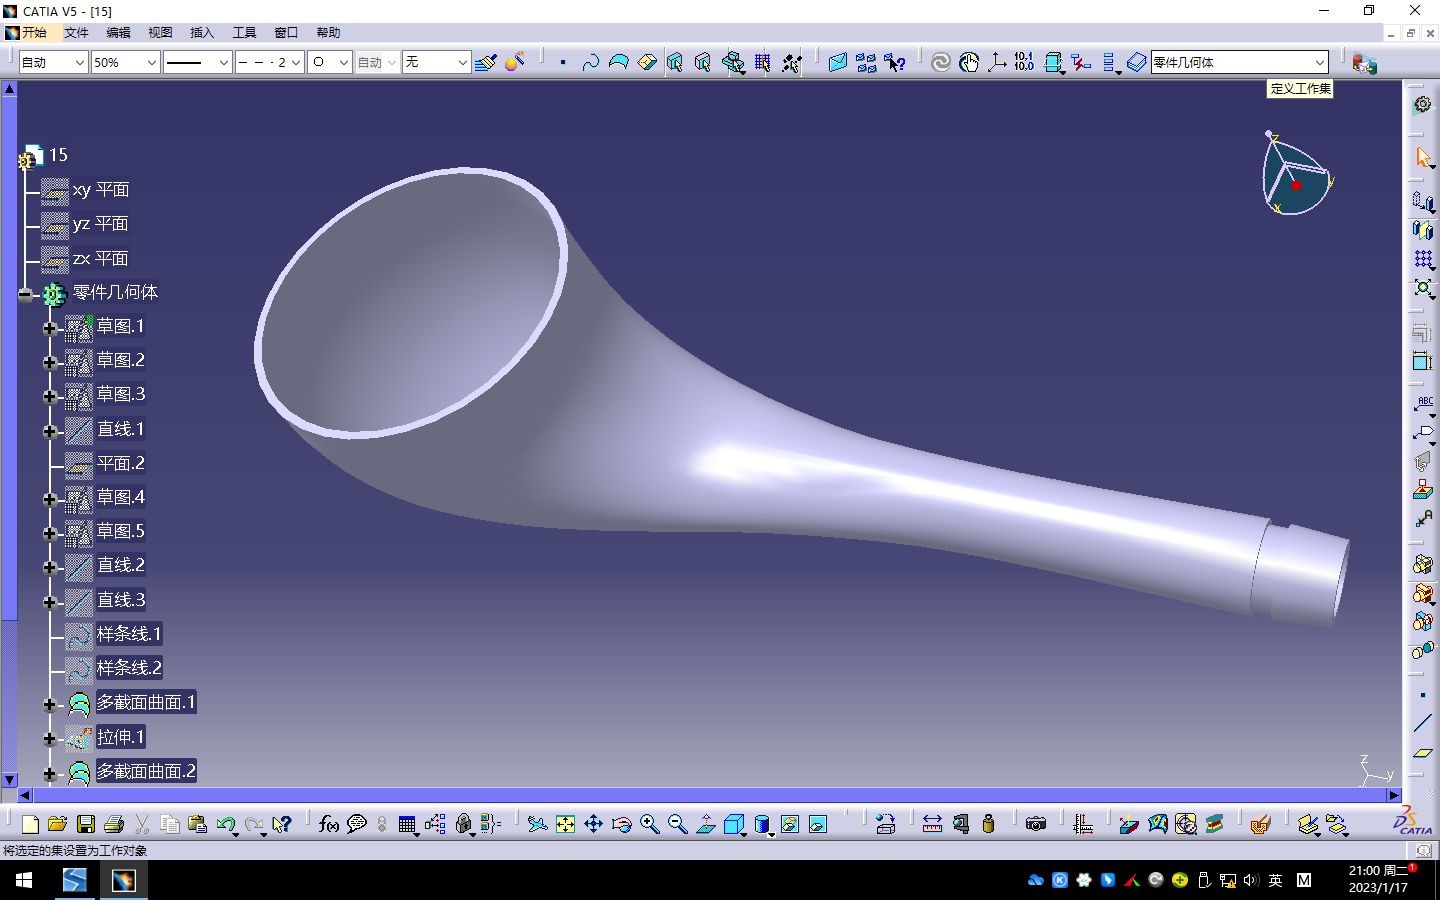Click the Measure Between ruler icon
Image resolution: width=1440 pixels, height=900 pixels.
[932, 824]
